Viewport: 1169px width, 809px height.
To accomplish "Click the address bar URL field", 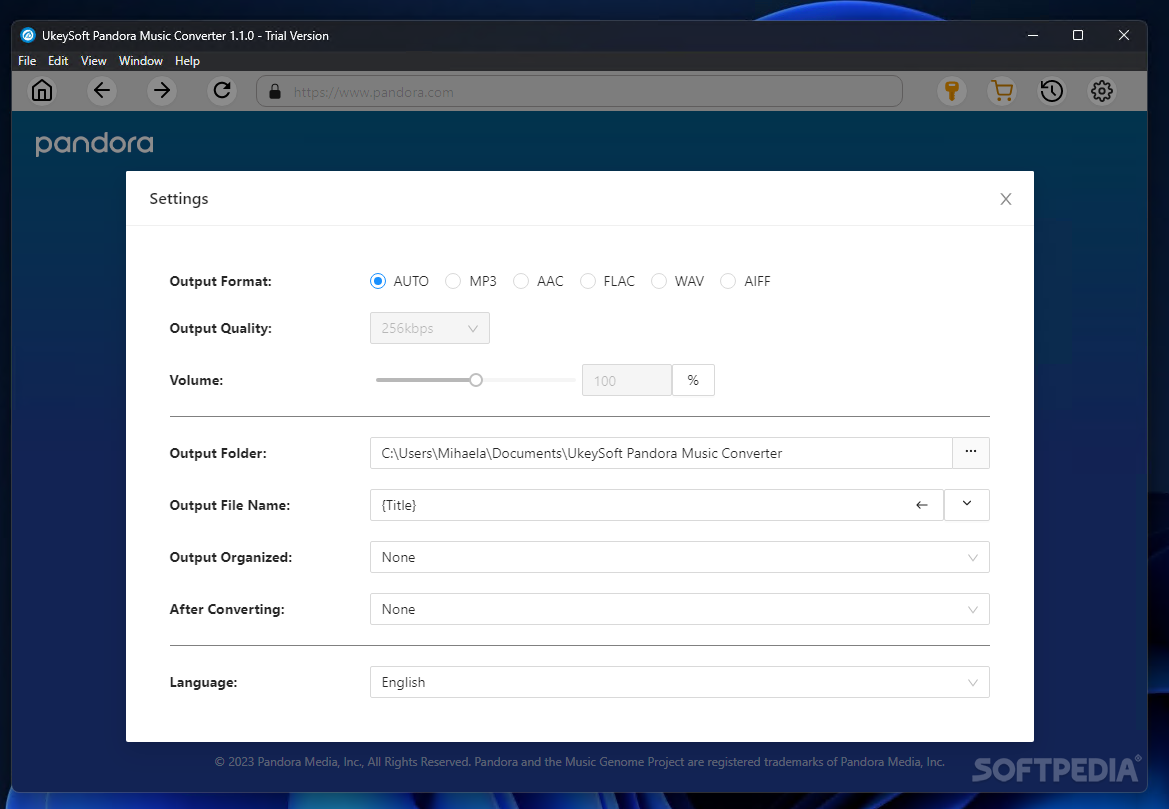I will click(x=579, y=92).
